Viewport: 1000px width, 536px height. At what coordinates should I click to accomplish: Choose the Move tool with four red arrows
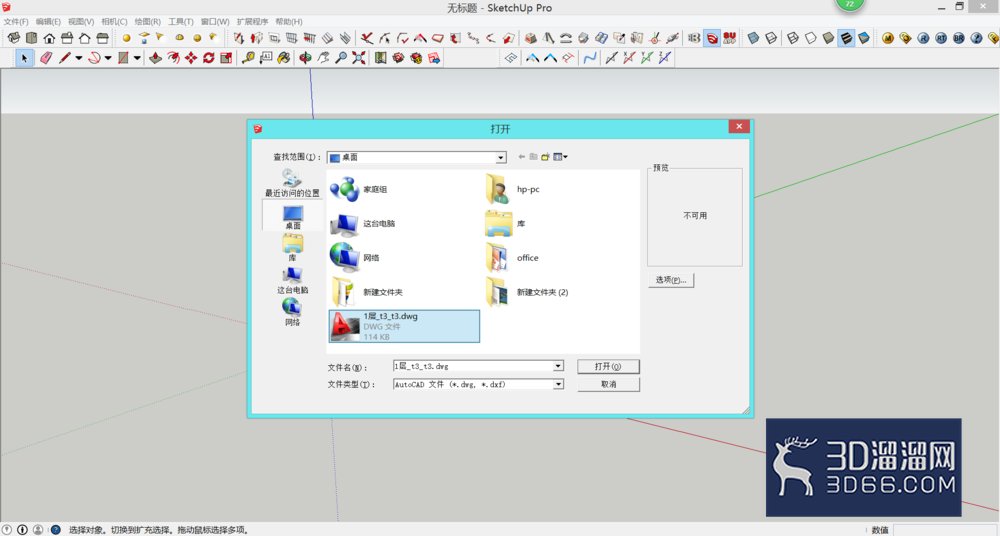(191, 58)
